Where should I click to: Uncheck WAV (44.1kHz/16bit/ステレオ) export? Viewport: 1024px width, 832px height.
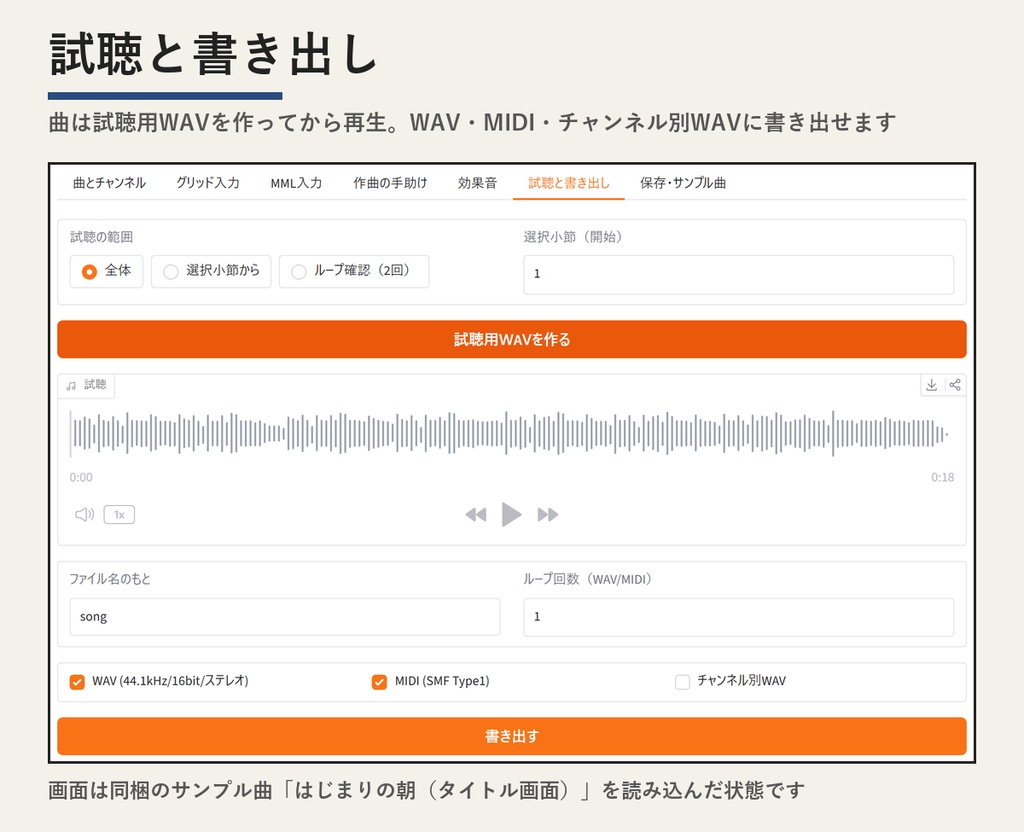pyautogui.click(x=77, y=682)
